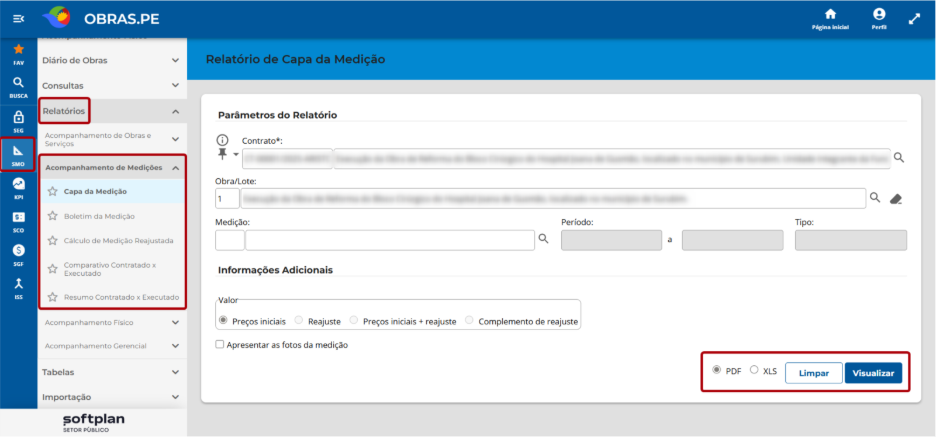The width and height of the screenshot is (936, 438).
Task: Expand the Importação section
Action: coord(112,397)
